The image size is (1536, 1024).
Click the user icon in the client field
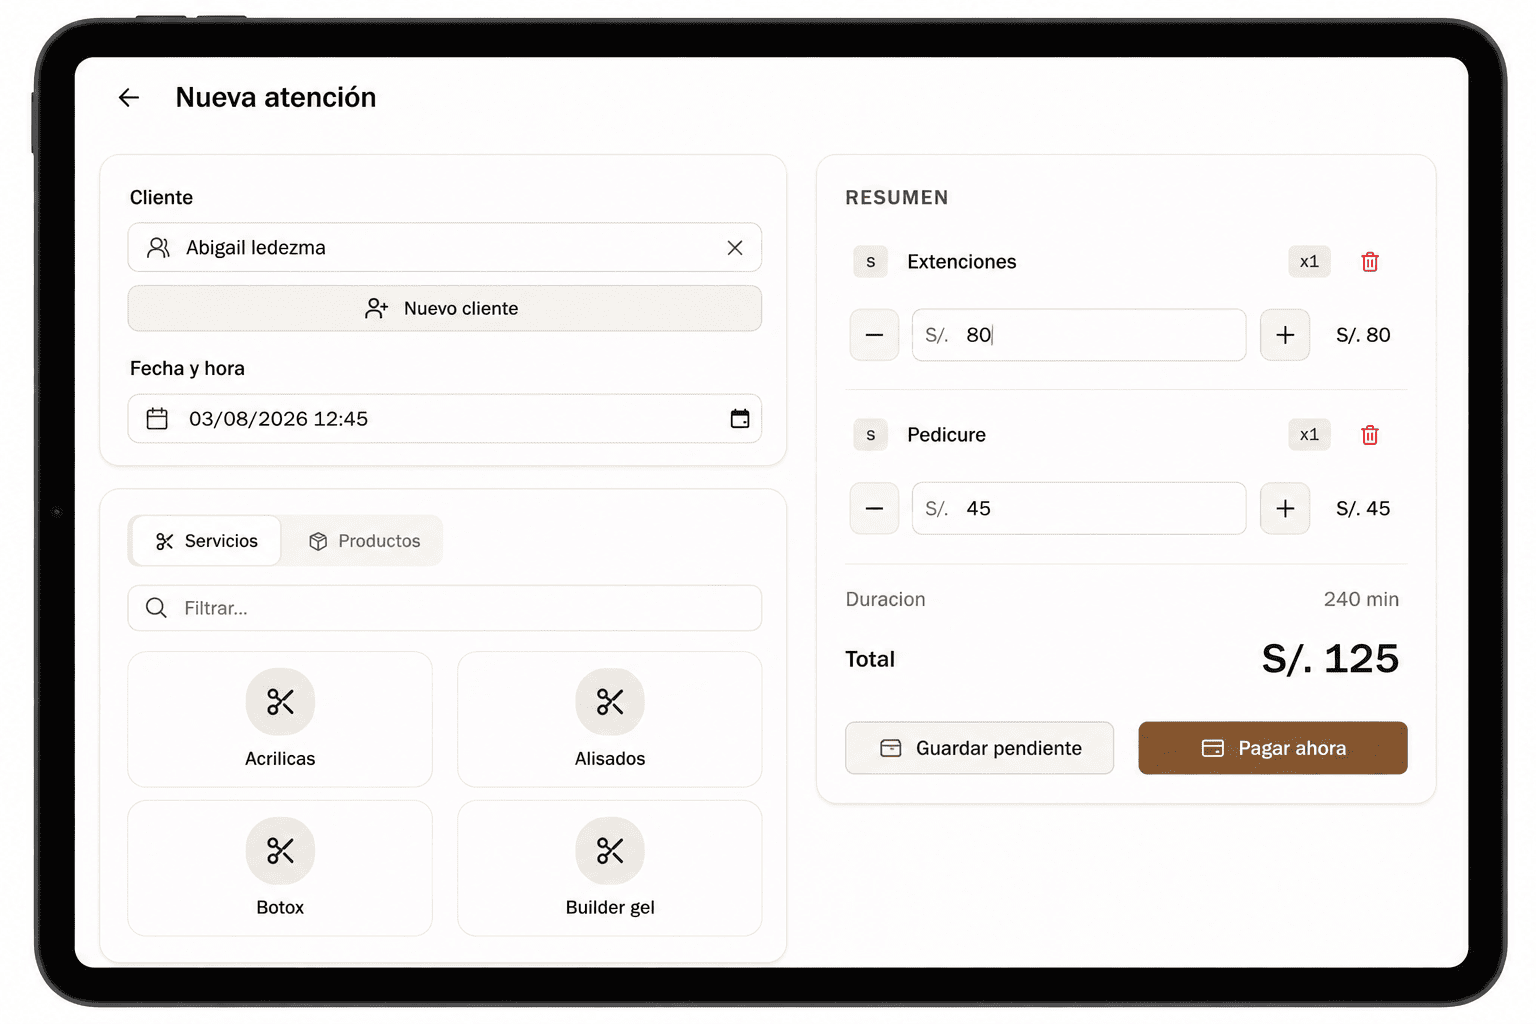(158, 247)
